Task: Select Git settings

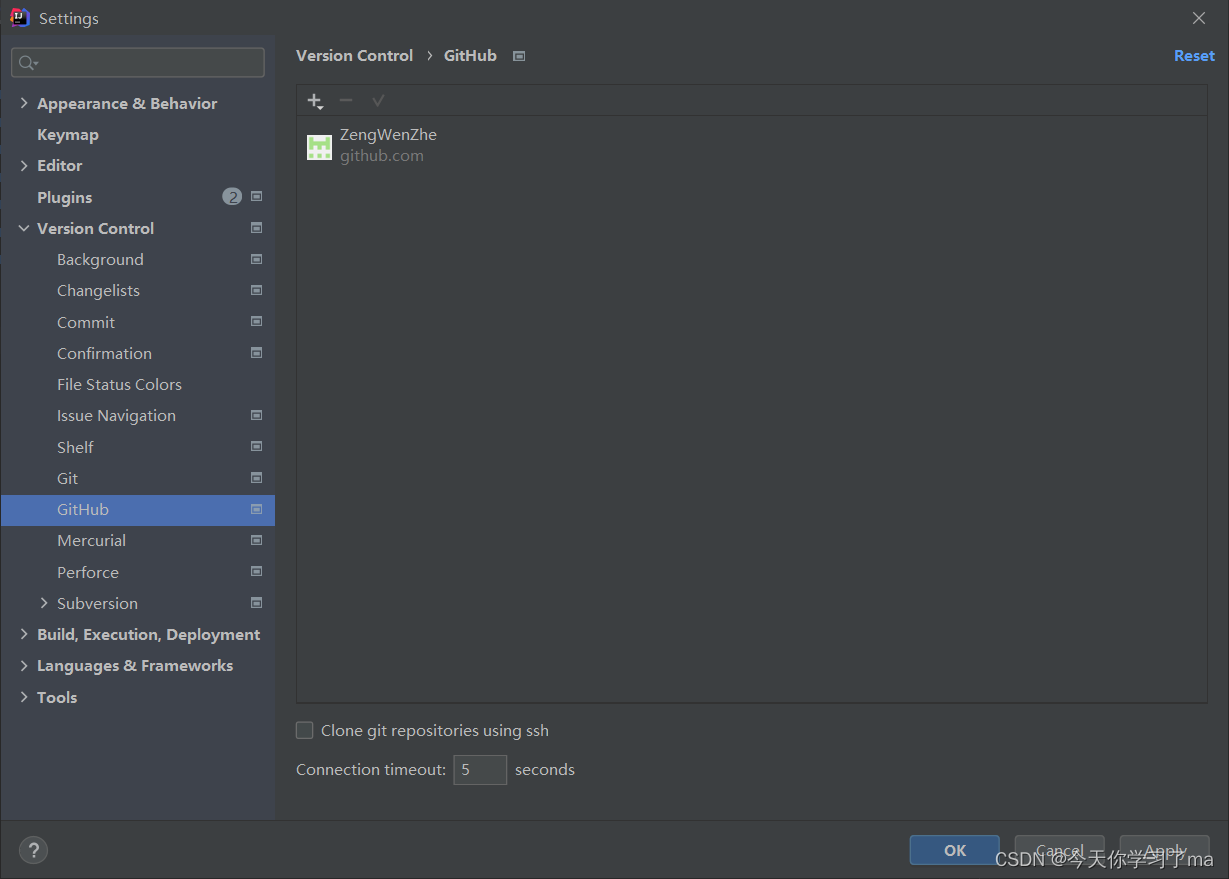Action: tap(67, 478)
